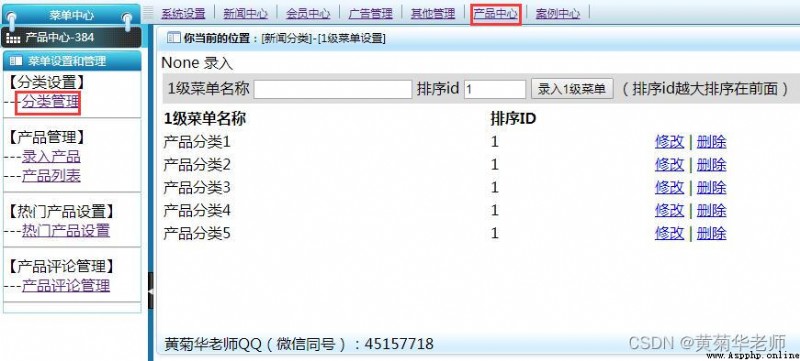Click 修改 for 产品分类1
This screenshot has width=800, height=361.
(x=669, y=142)
